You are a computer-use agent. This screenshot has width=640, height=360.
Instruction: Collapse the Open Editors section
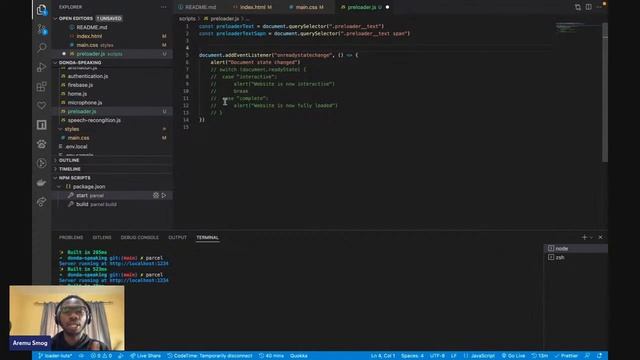pyautogui.click(x=56, y=18)
